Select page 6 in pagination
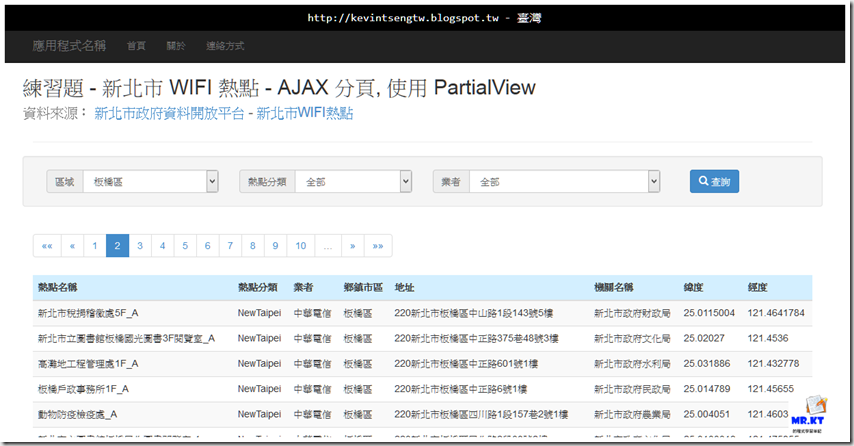Viewport: 854px width, 446px height. click(208, 246)
